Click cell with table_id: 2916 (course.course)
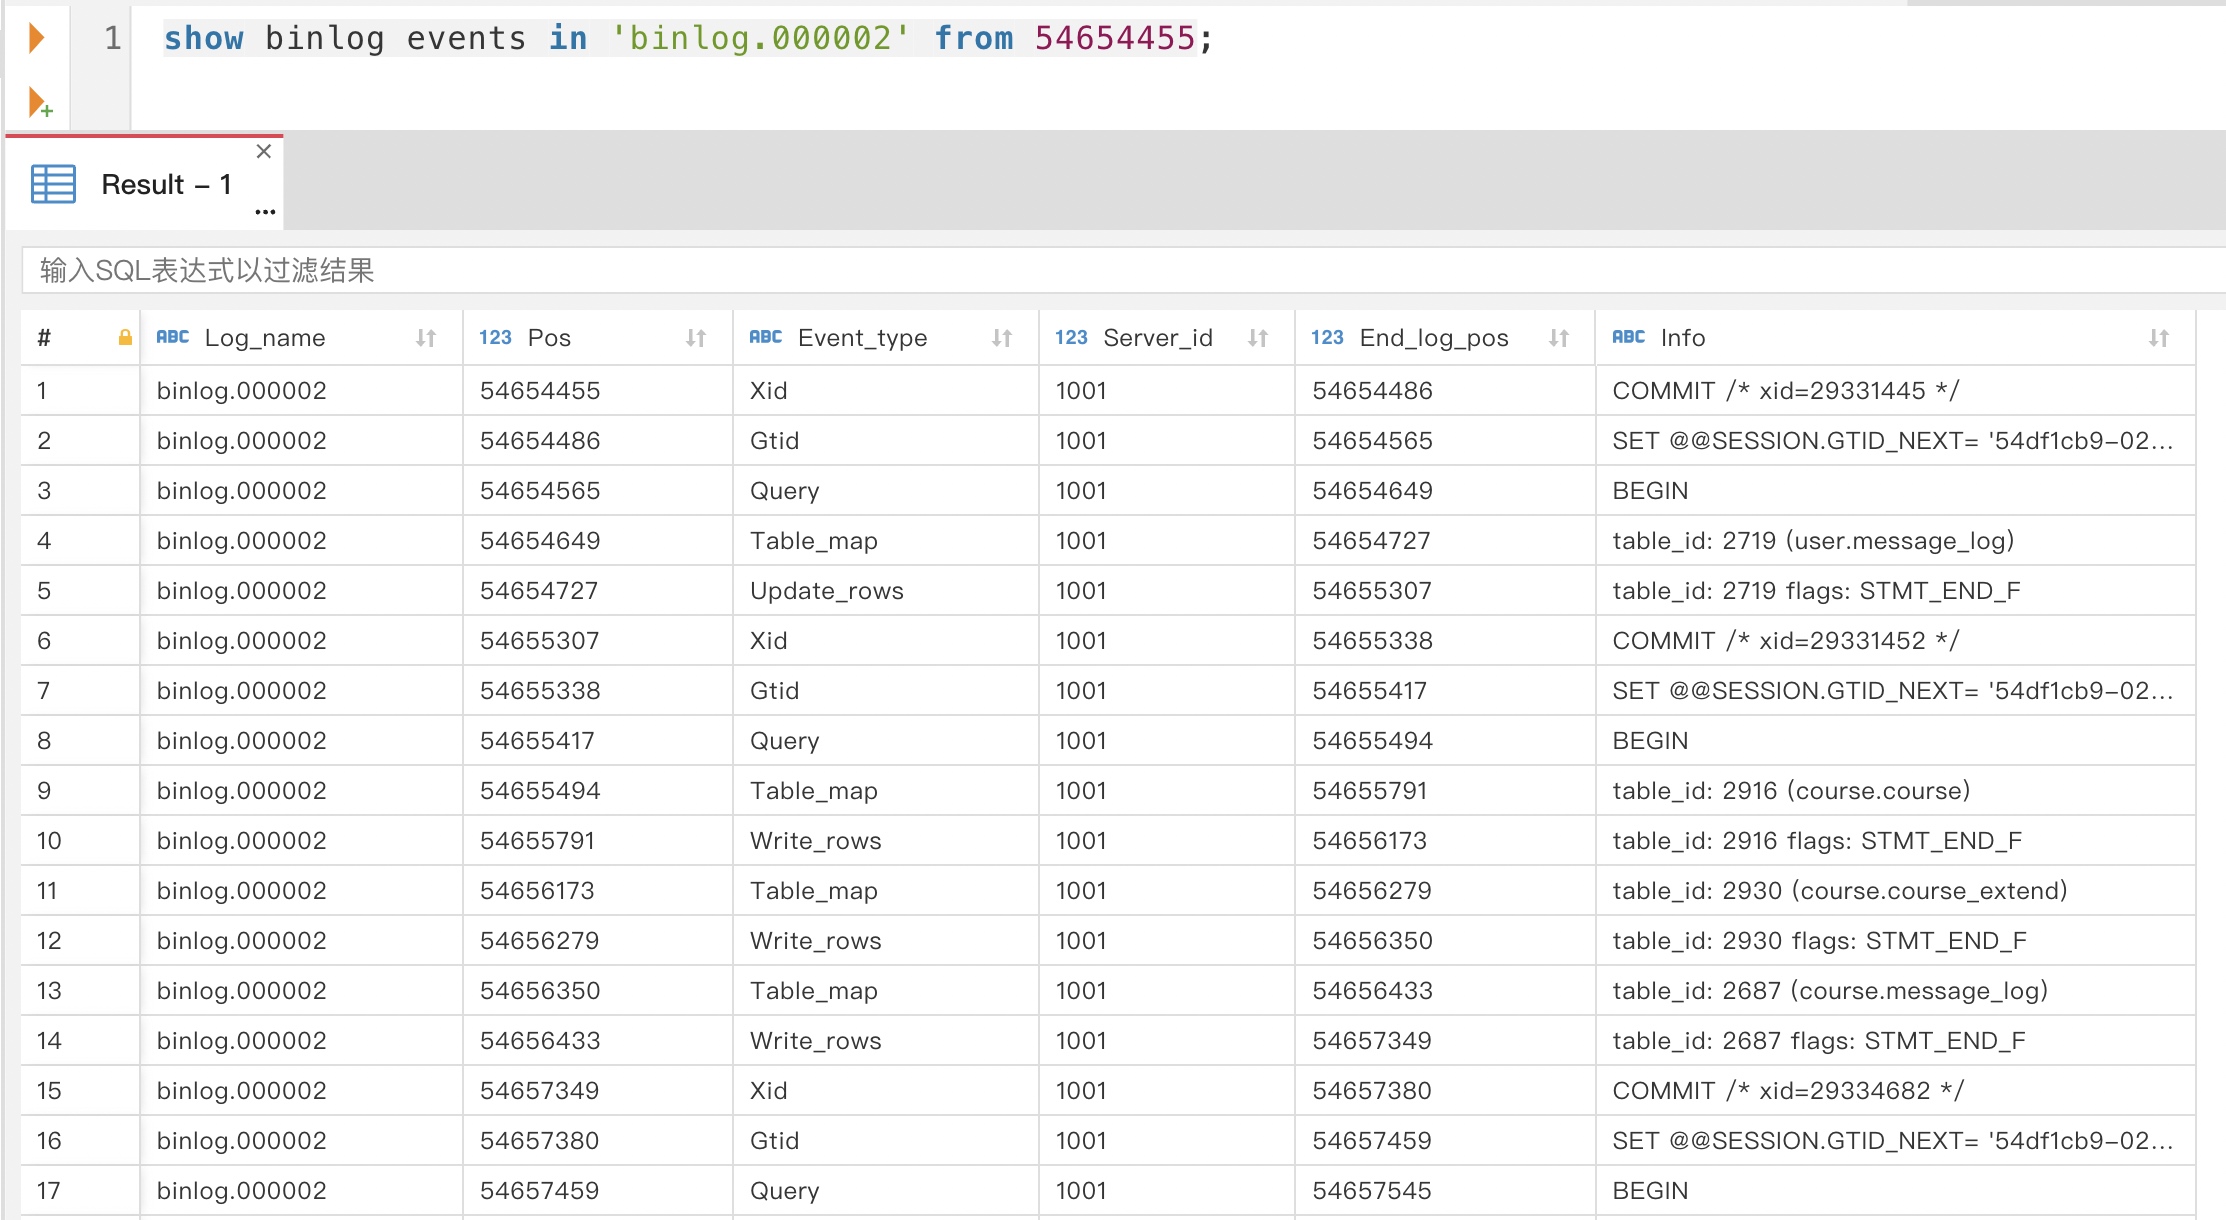 (1790, 791)
